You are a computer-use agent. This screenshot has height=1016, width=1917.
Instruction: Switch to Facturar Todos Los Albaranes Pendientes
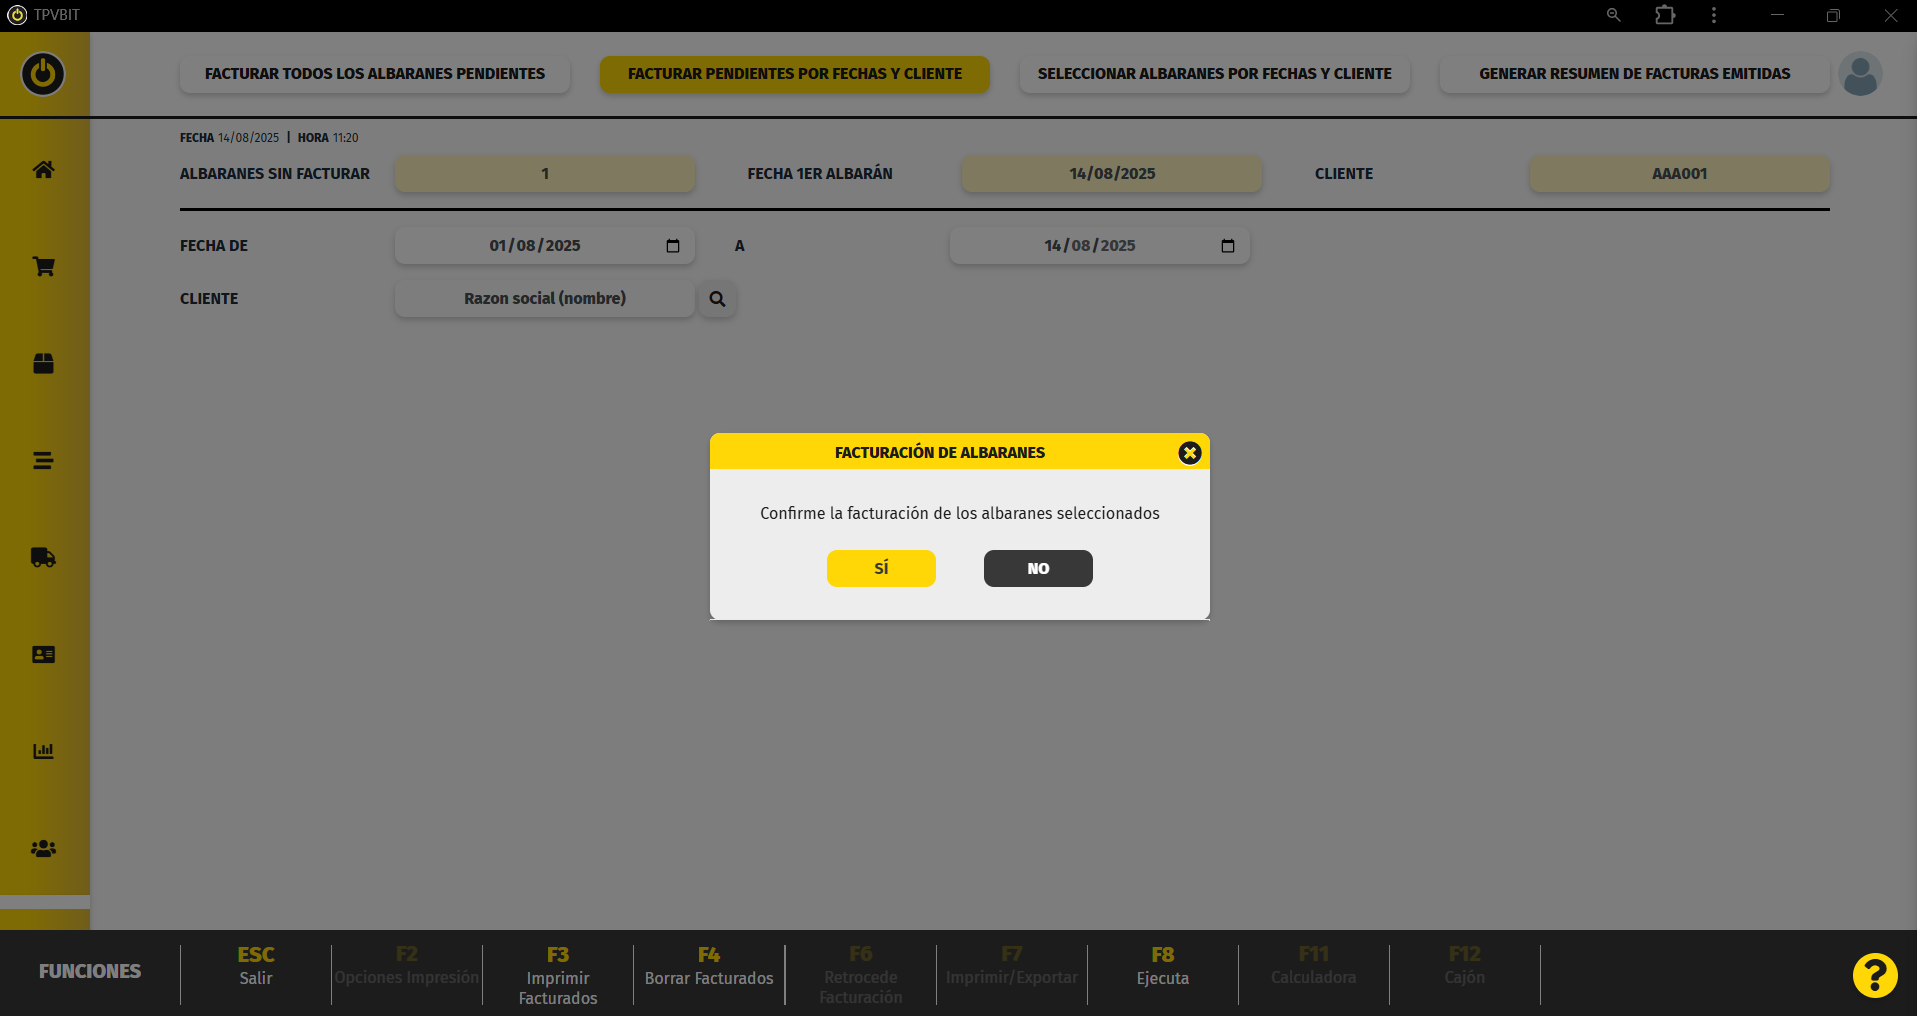tap(375, 74)
